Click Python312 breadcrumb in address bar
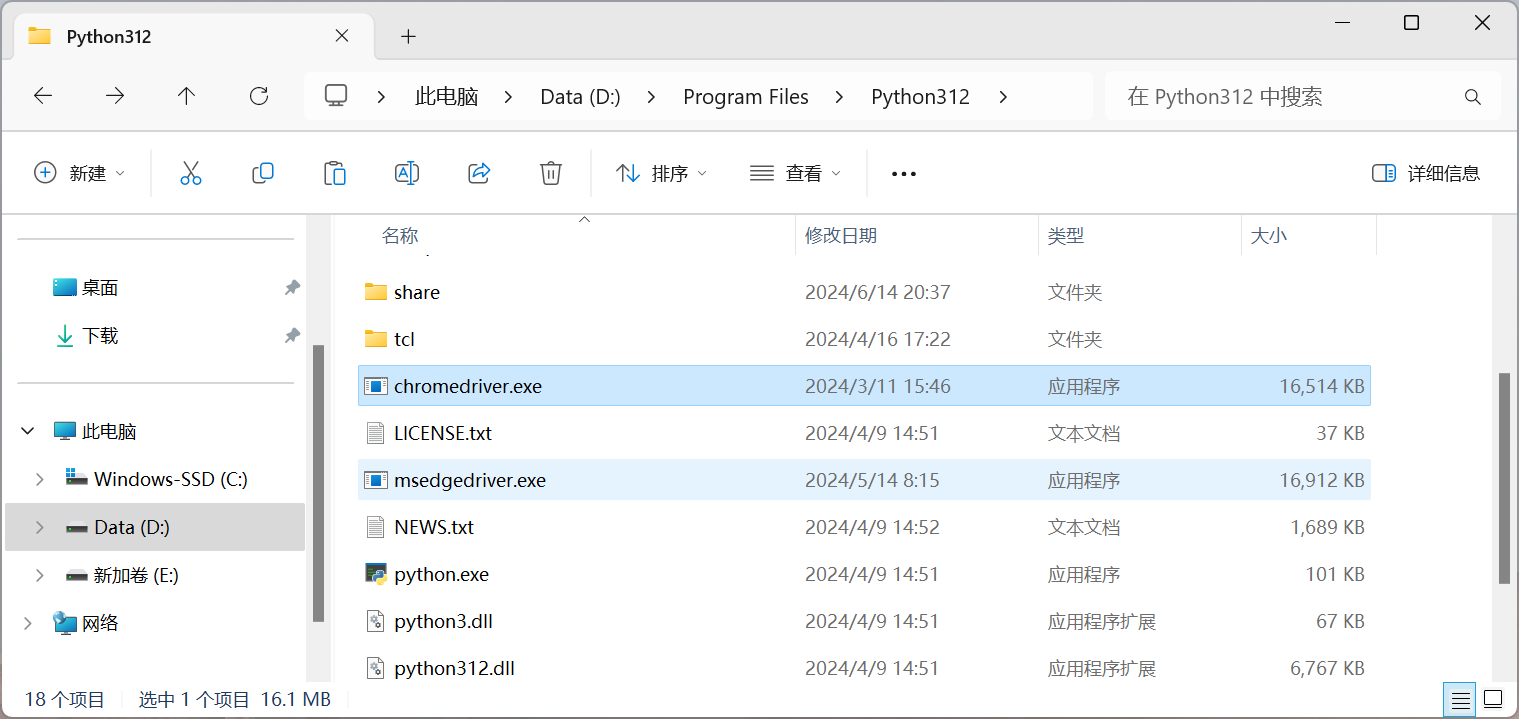This screenshot has height=719, width=1519. tap(920, 97)
